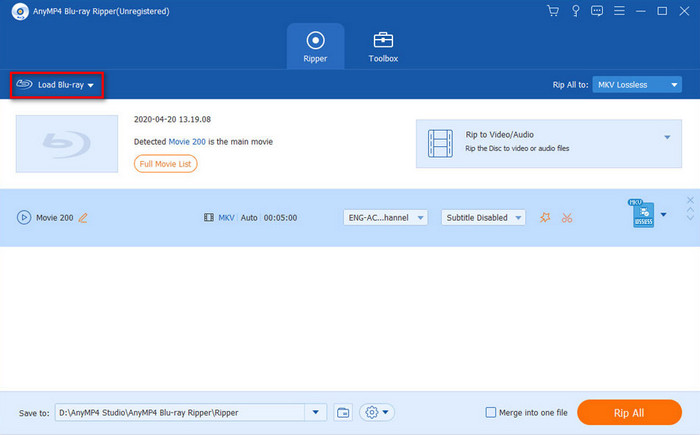
Task: Click the film strip rip mode icon
Action: click(440, 143)
